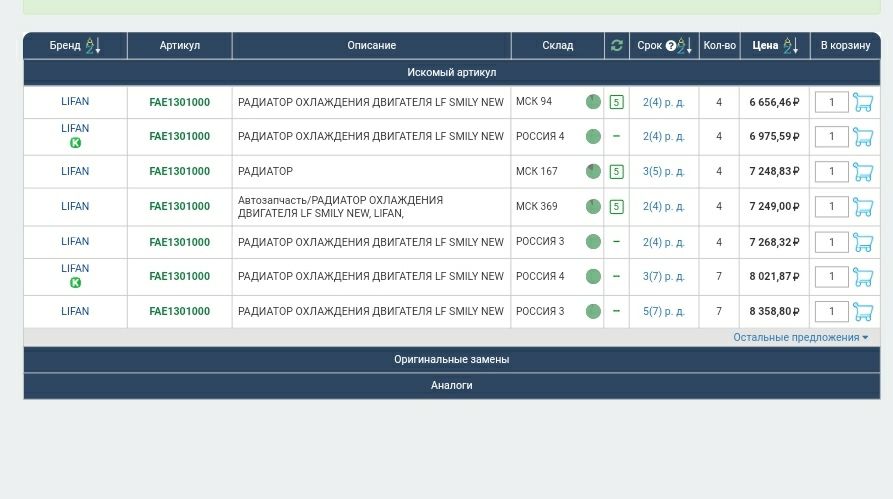
Task: Click supplier rating circle on 7 268,32 row
Action: click(593, 242)
